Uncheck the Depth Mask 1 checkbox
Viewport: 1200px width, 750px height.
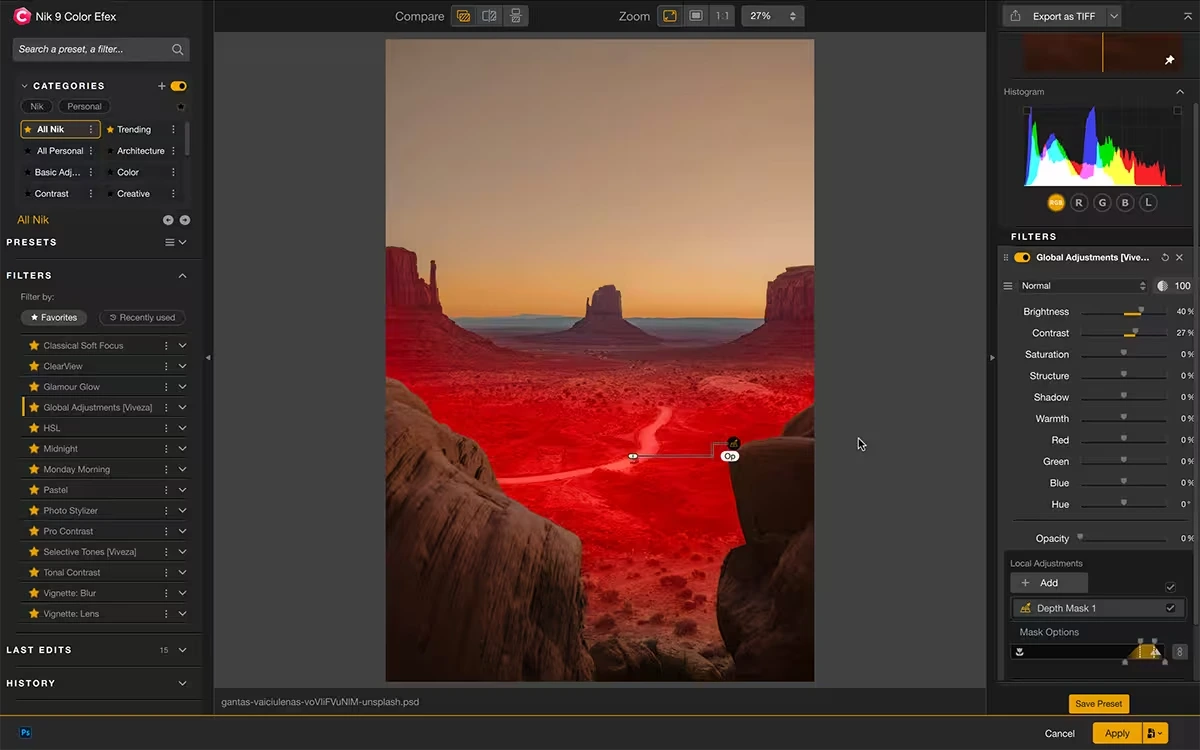[1170, 608]
